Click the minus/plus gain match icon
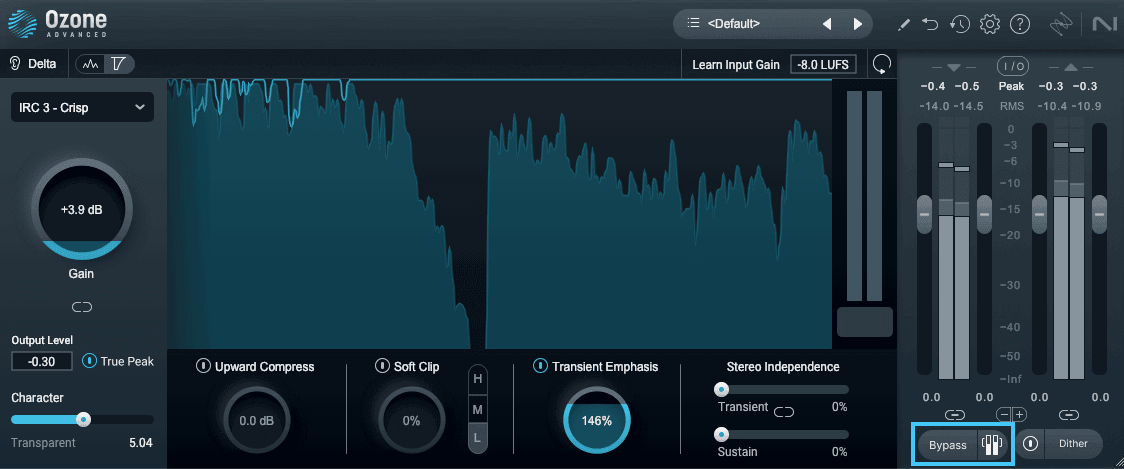1124x469 pixels. (1011, 414)
